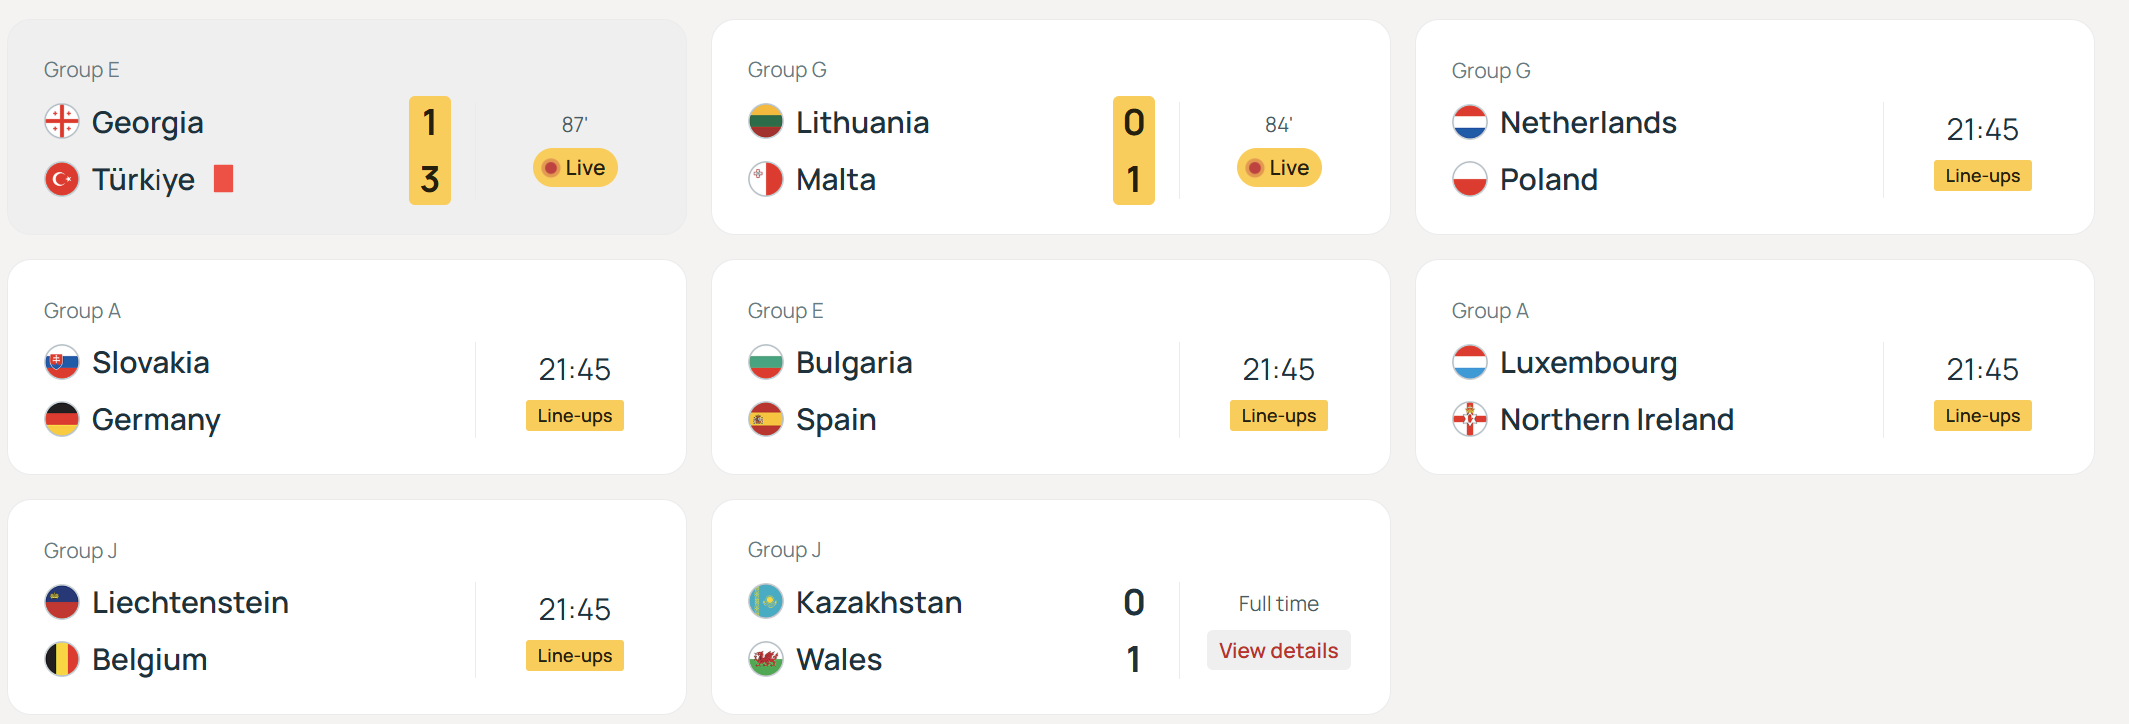
Task: Click the Kazakhstan flag icon
Action: [x=766, y=602]
